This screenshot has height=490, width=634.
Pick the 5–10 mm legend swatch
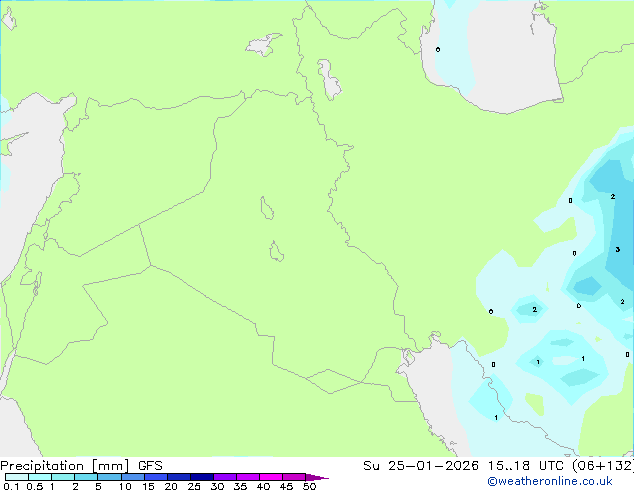tap(109, 477)
